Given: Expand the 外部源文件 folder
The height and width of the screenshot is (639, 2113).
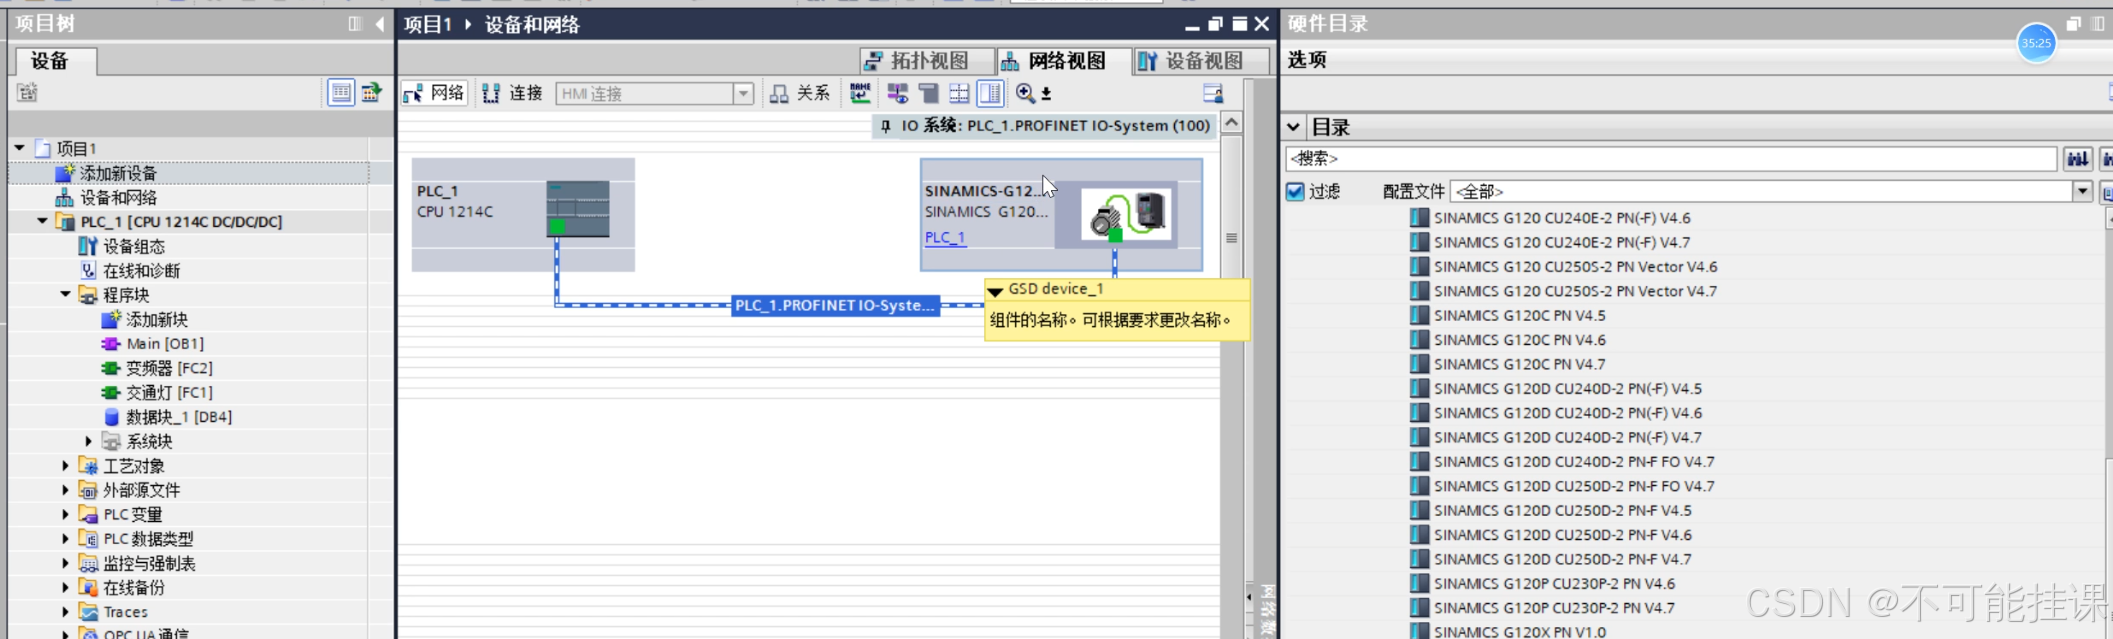Looking at the screenshot, I should point(65,490).
